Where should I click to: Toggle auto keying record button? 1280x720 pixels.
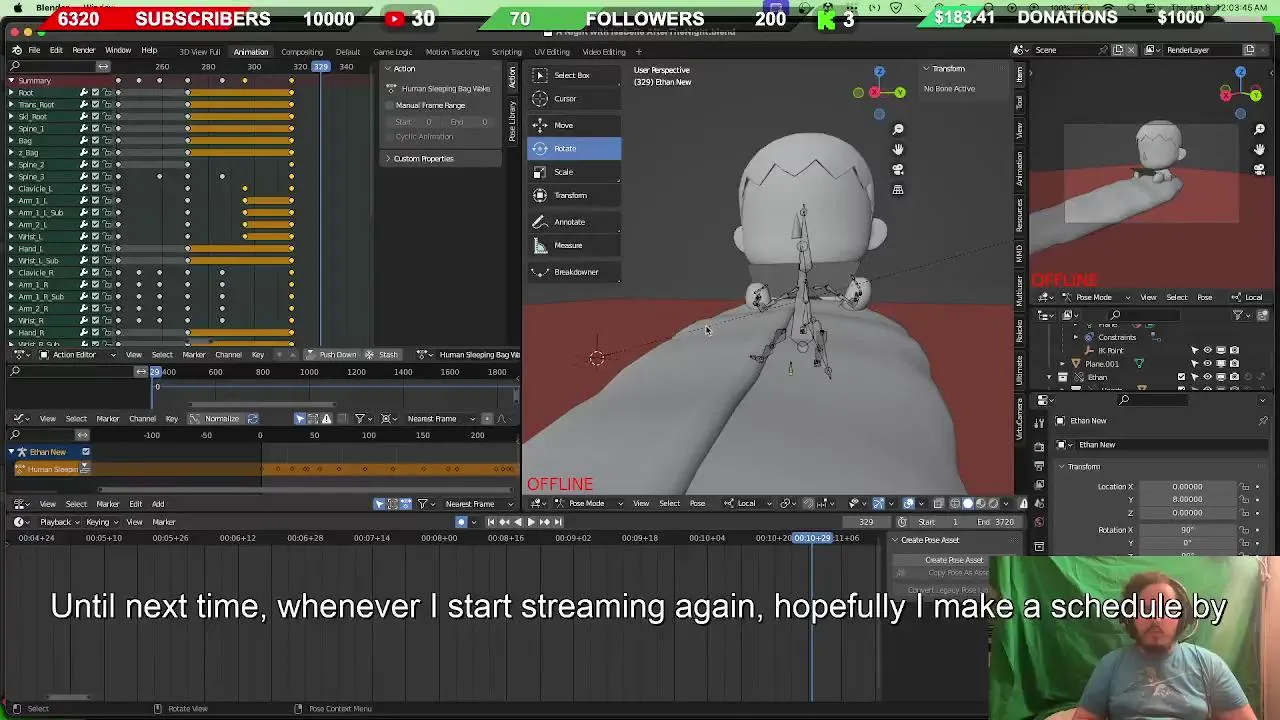point(461,522)
